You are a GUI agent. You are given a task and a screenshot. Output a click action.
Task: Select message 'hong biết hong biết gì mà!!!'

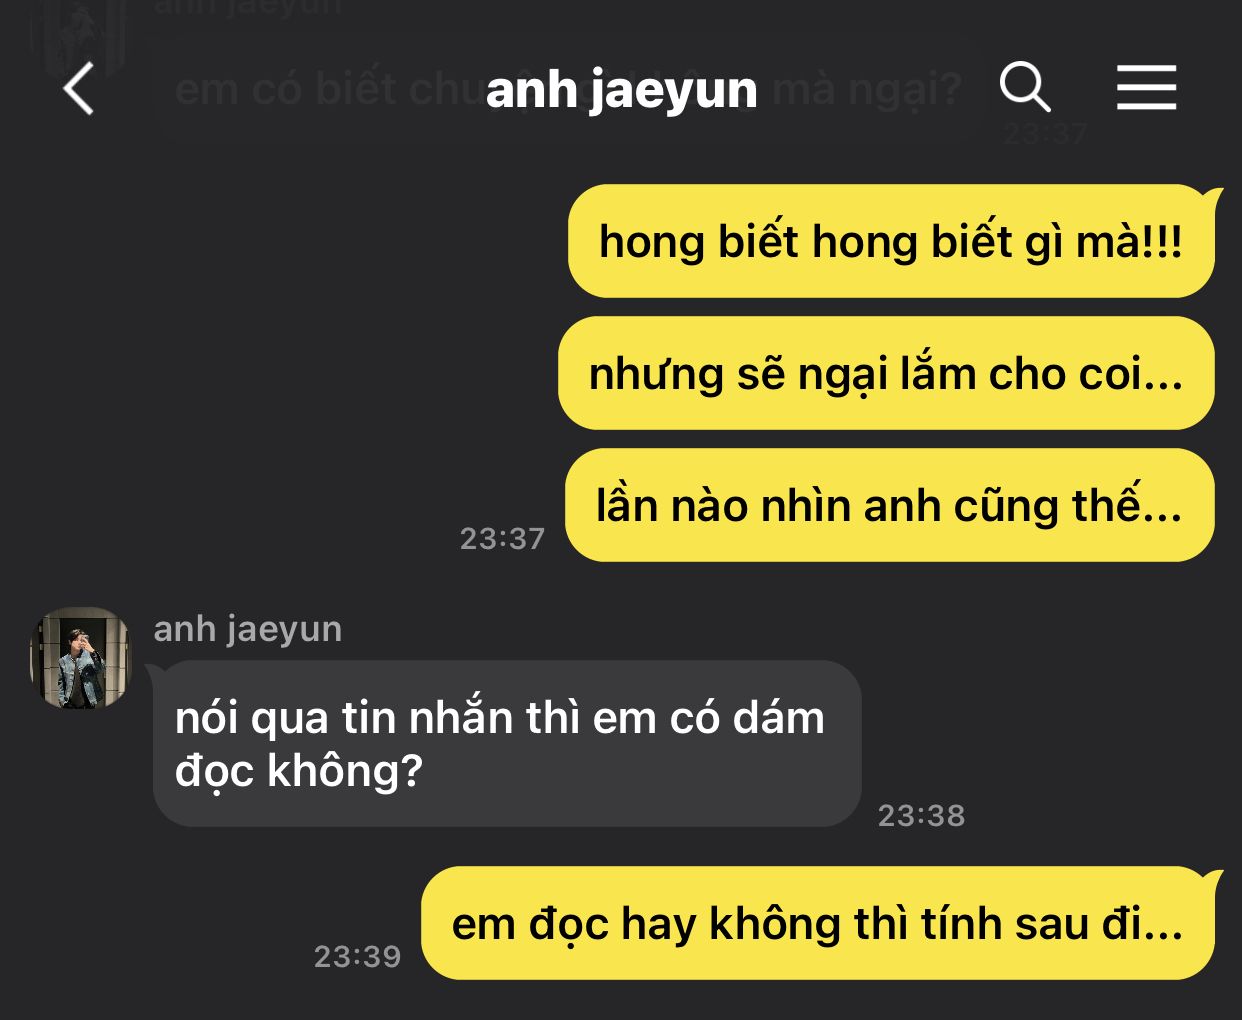891,241
